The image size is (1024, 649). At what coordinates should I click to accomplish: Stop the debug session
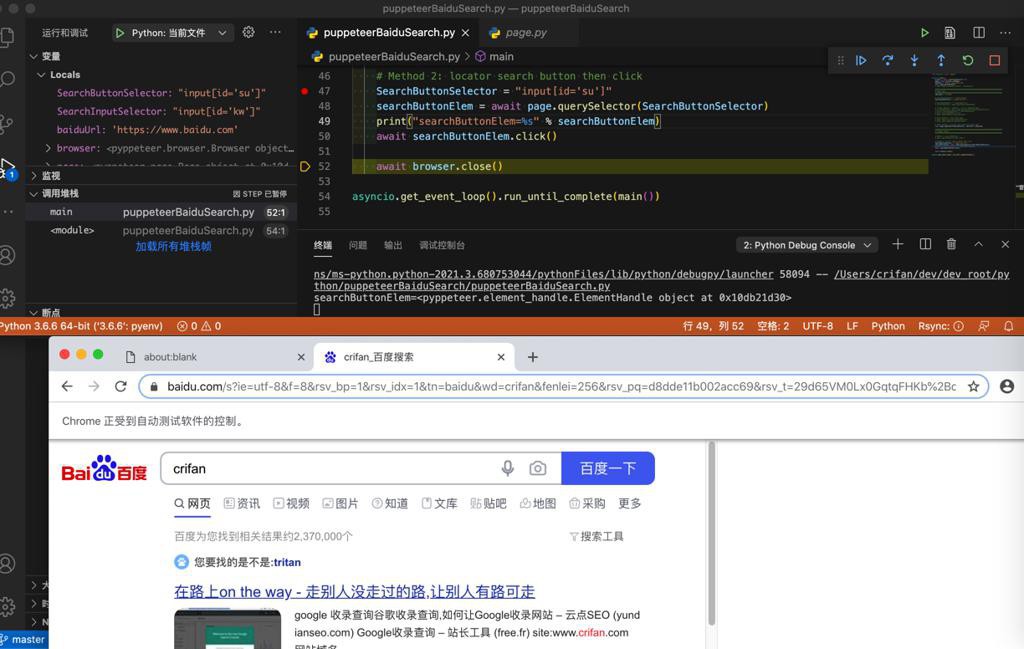coord(995,61)
